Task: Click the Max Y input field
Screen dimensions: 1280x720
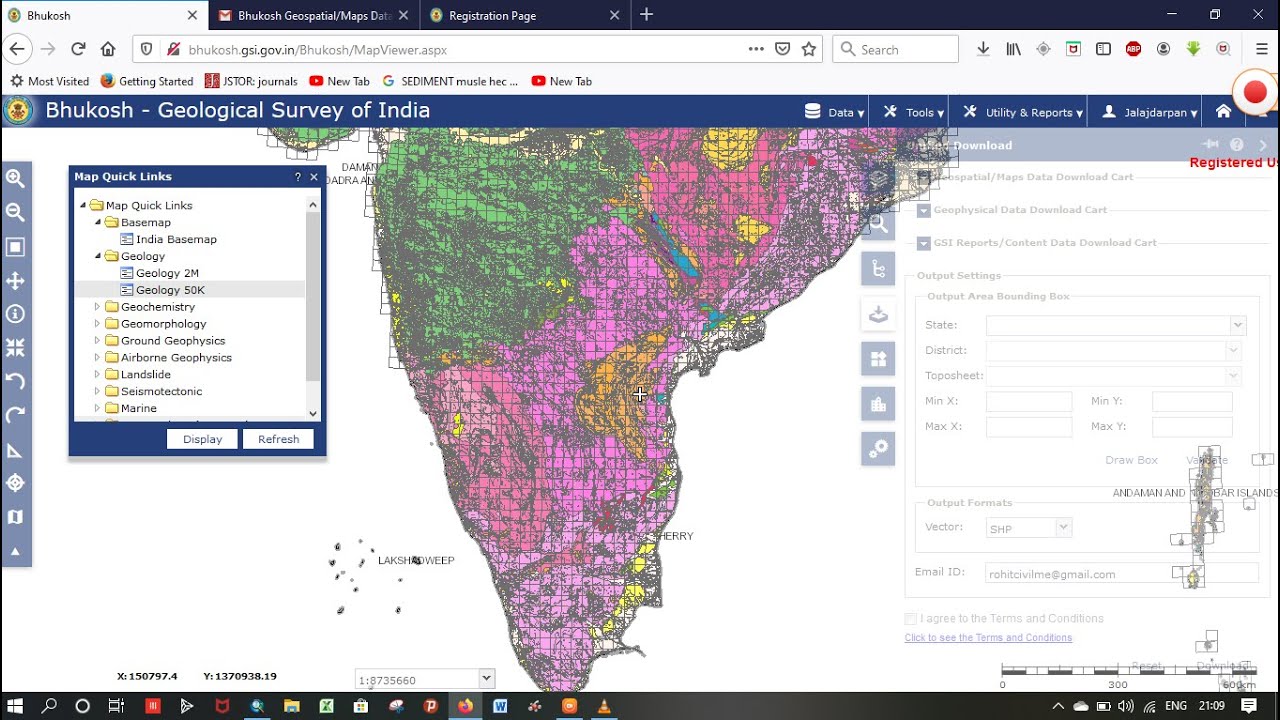Action: [x=1192, y=426]
